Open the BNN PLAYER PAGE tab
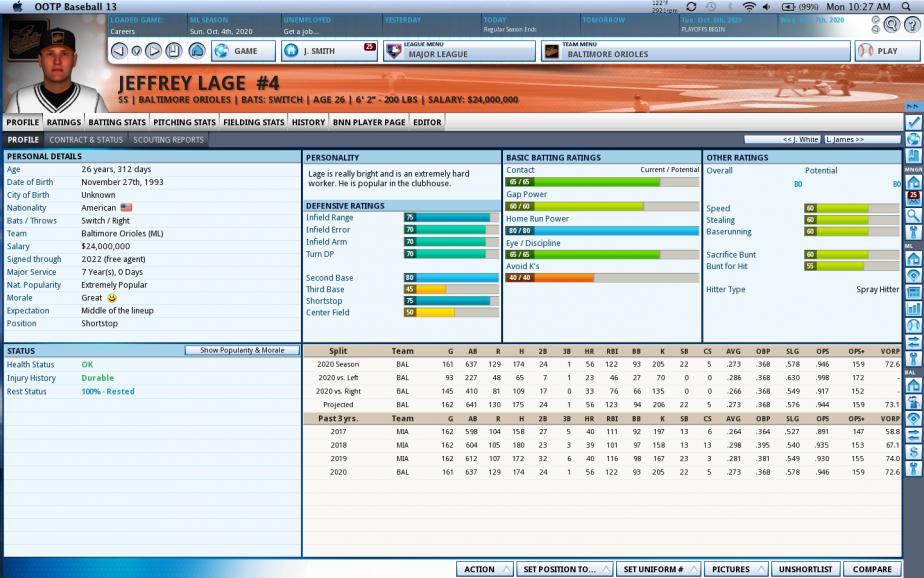The height and width of the screenshot is (578, 924). [369, 122]
